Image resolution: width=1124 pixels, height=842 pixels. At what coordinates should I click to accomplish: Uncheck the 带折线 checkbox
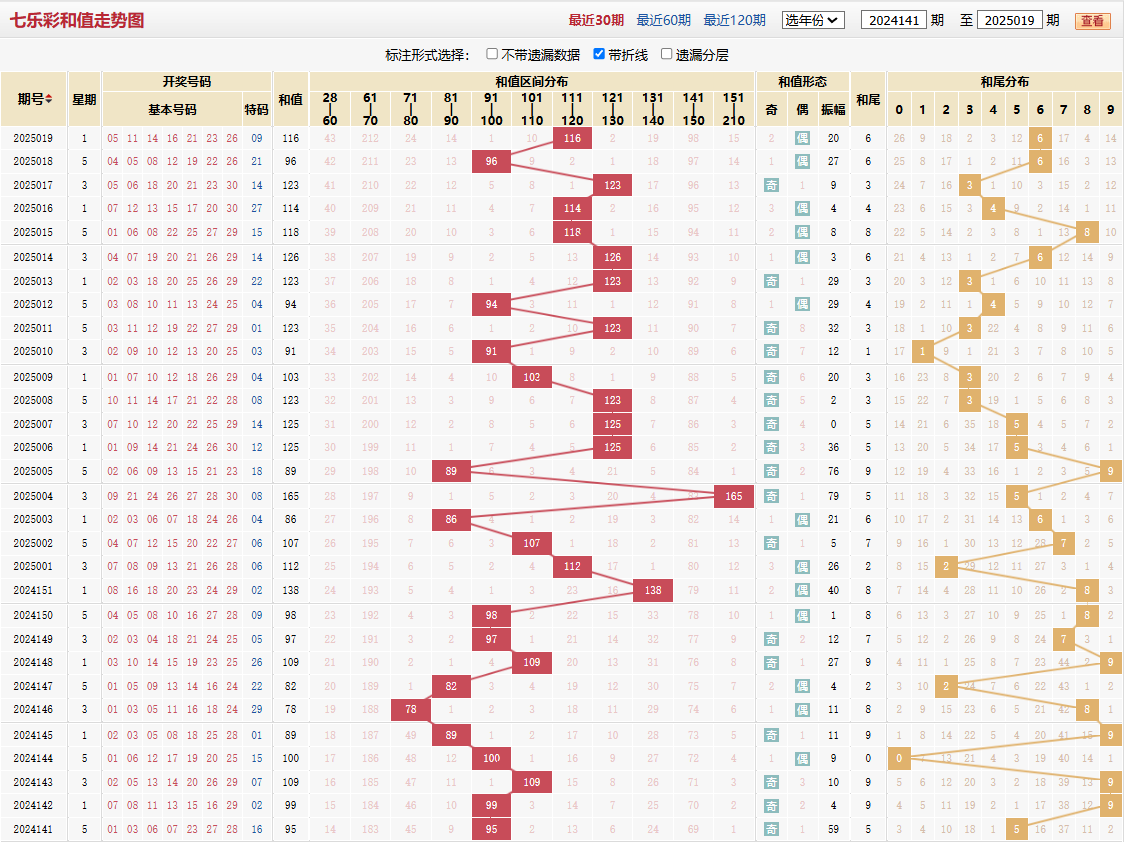point(599,54)
